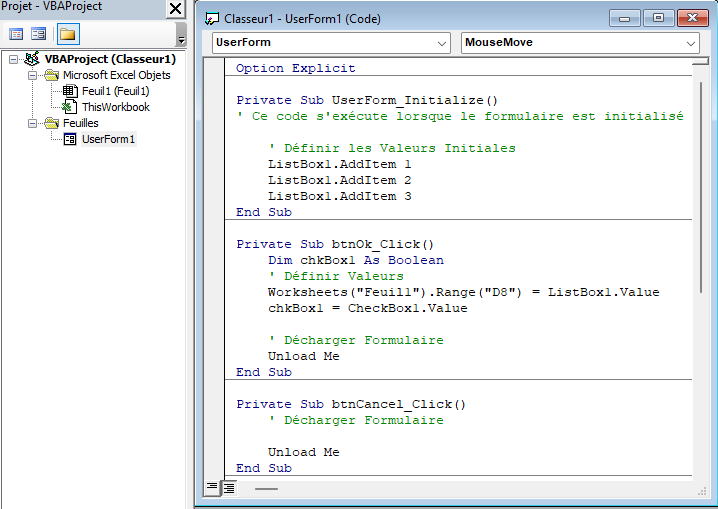This screenshot has height=509, width=718.
Task: Click the "Définir les Valeurs Initiales" comment
Action: 392,148
